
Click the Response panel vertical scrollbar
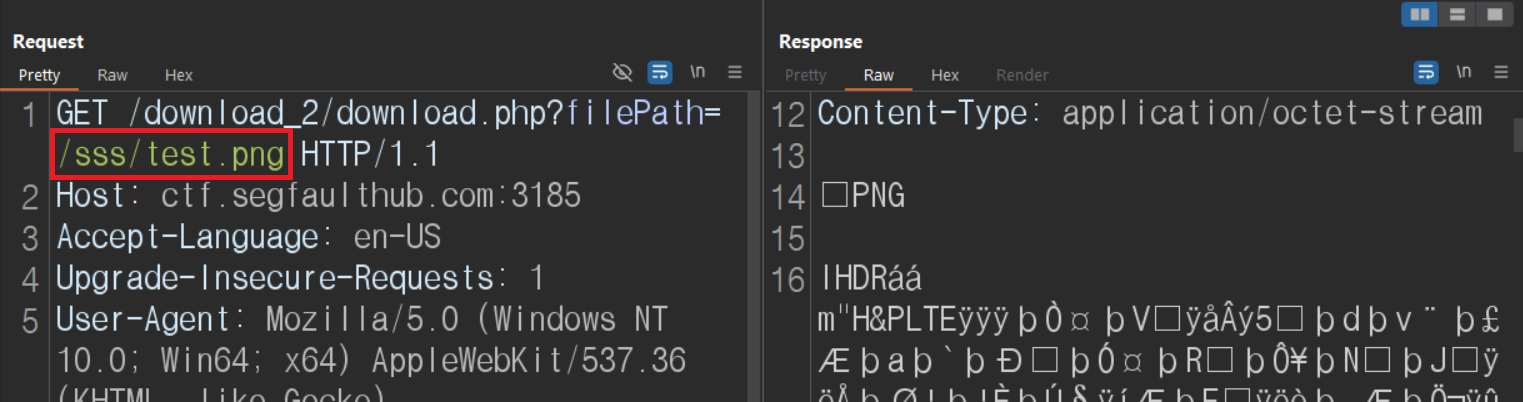click(1517, 135)
